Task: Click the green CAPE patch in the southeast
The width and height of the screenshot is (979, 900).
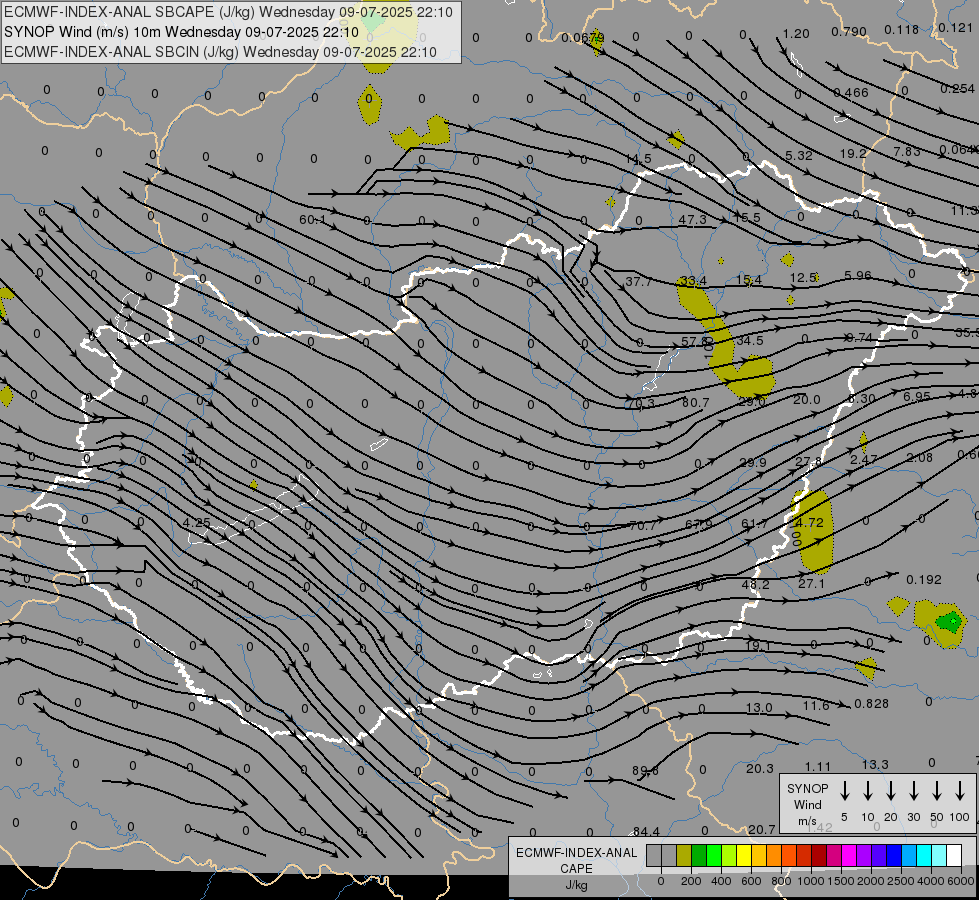Action: [x=950, y=622]
